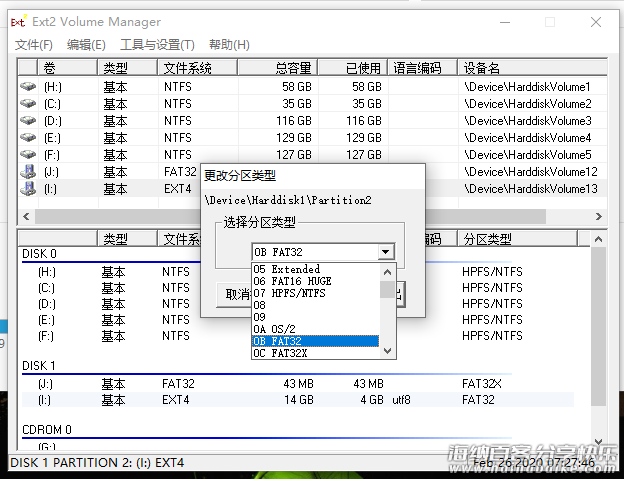The height and width of the screenshot is (479, 624).
Task: Click the lower disk panel scroll-up arrow
Action: pos(598,239)
